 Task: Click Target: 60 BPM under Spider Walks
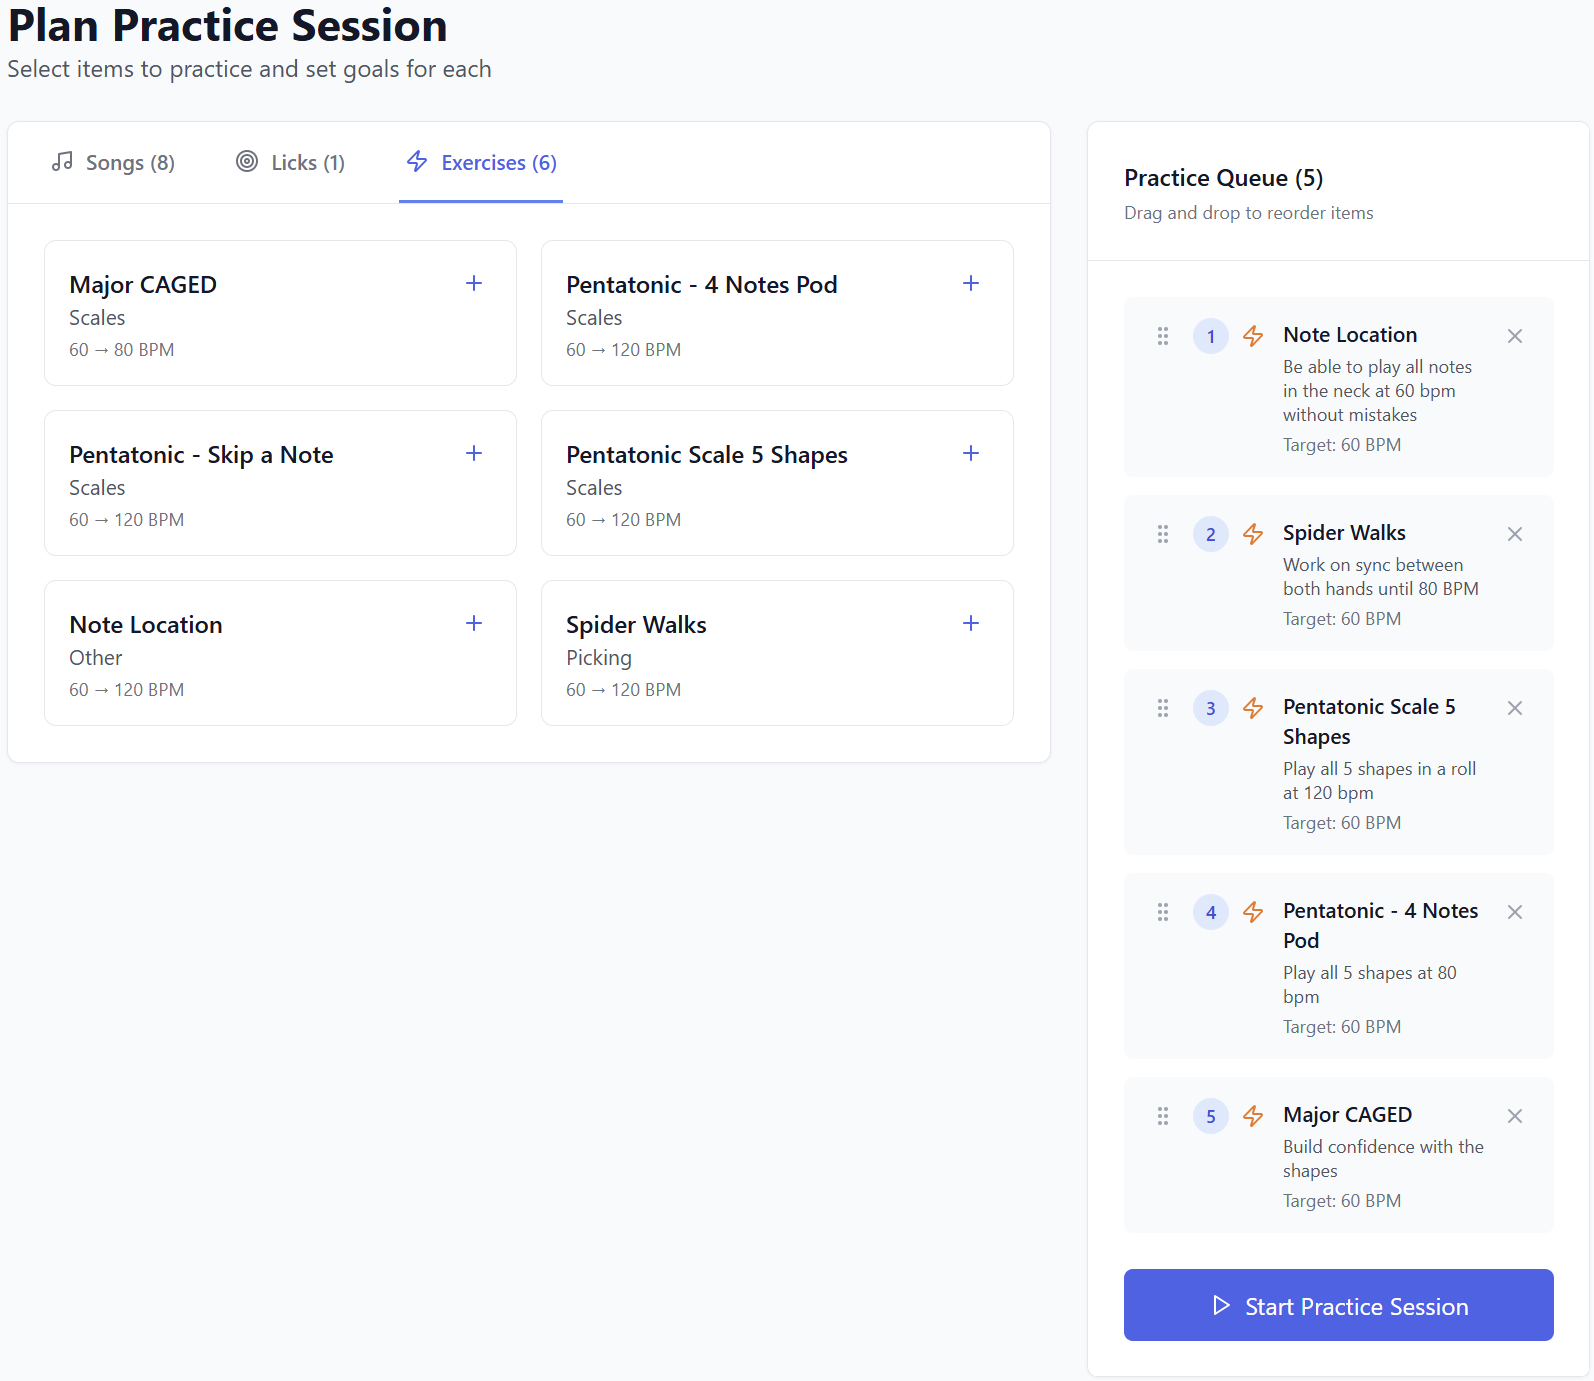coord(1342,619)
